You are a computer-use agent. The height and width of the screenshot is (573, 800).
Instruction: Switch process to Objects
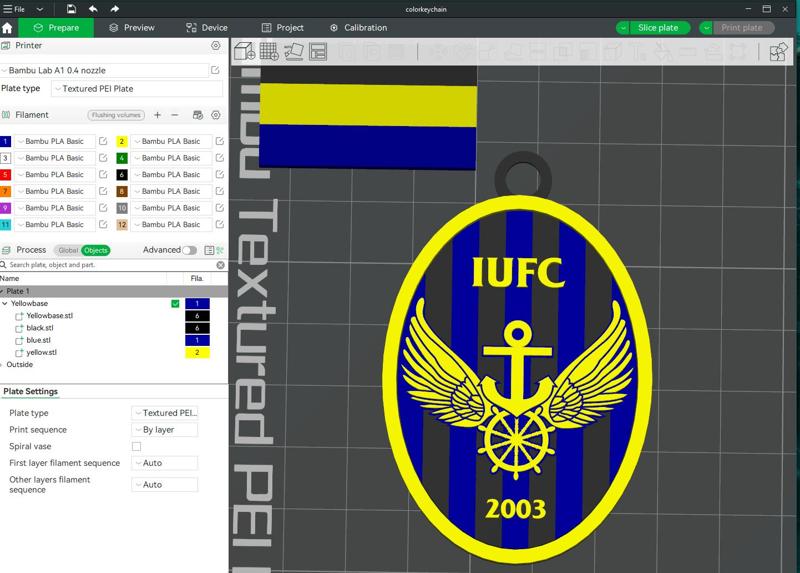pos(95,250)
